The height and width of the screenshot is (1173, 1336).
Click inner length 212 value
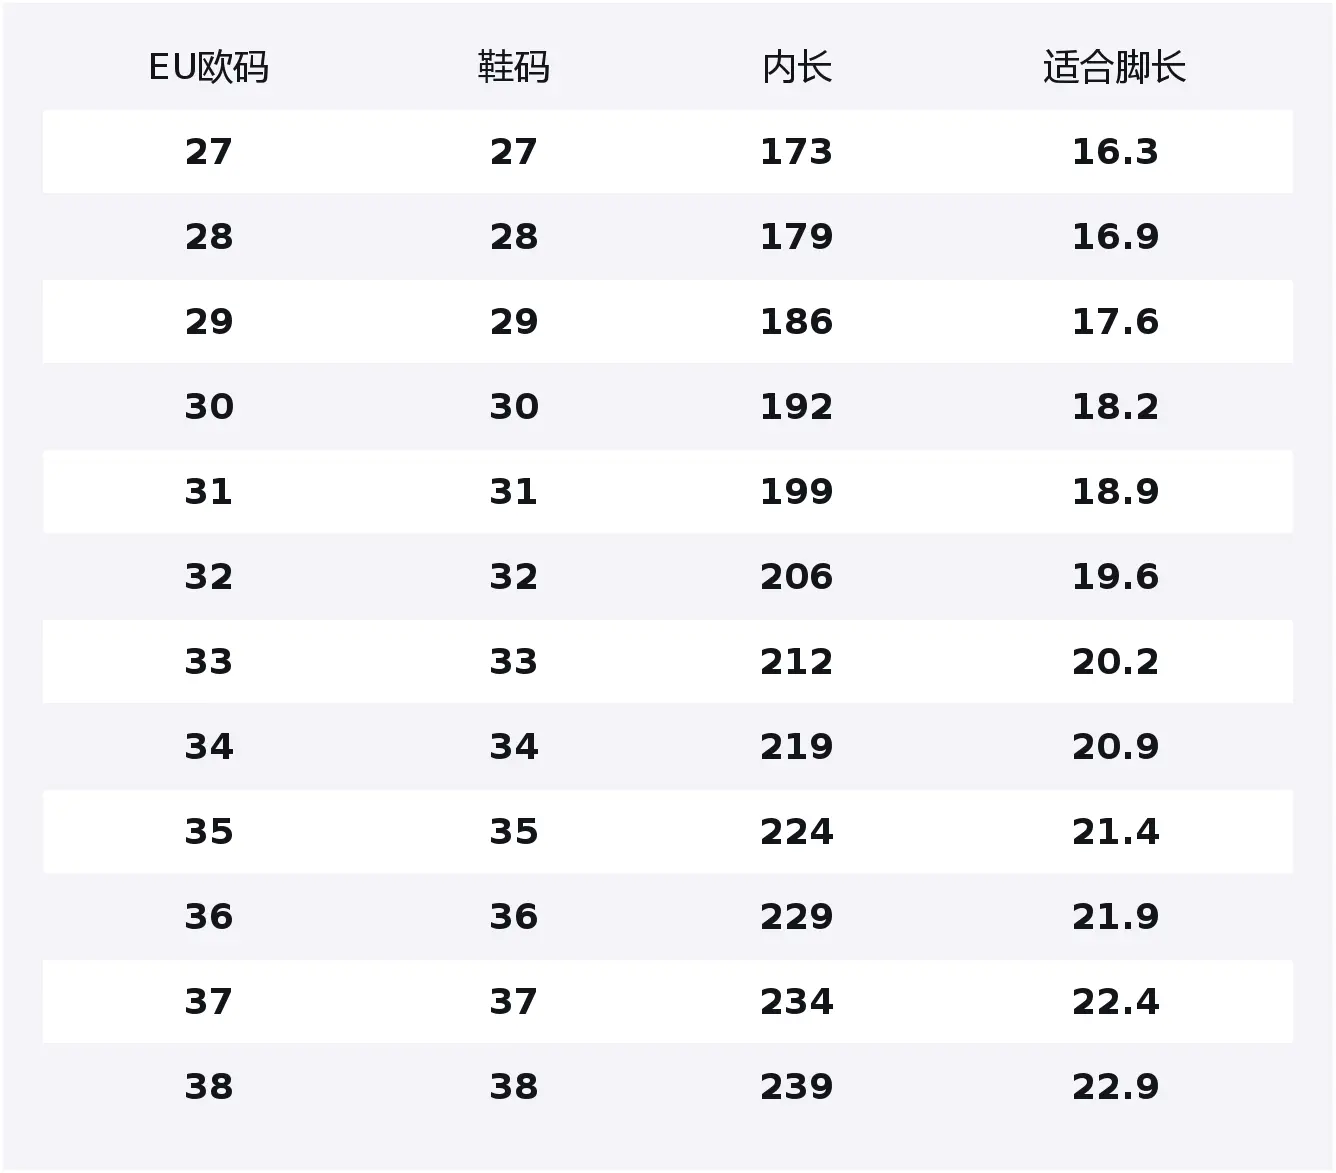(x=796, y=662)
